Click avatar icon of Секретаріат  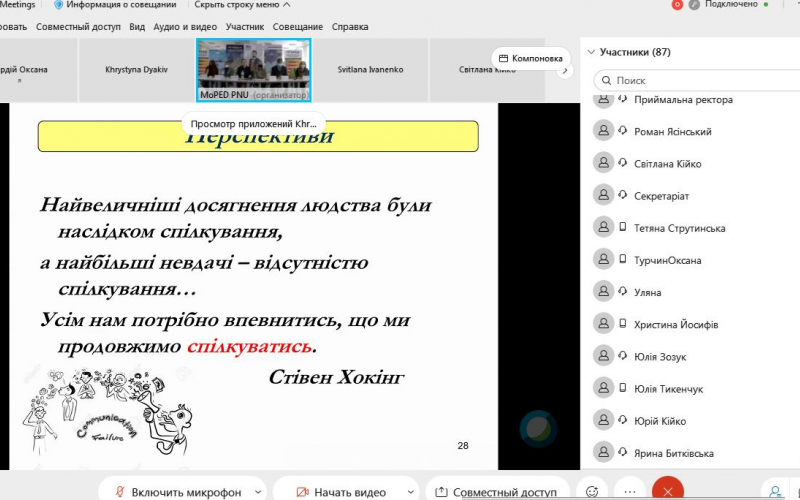603,195
